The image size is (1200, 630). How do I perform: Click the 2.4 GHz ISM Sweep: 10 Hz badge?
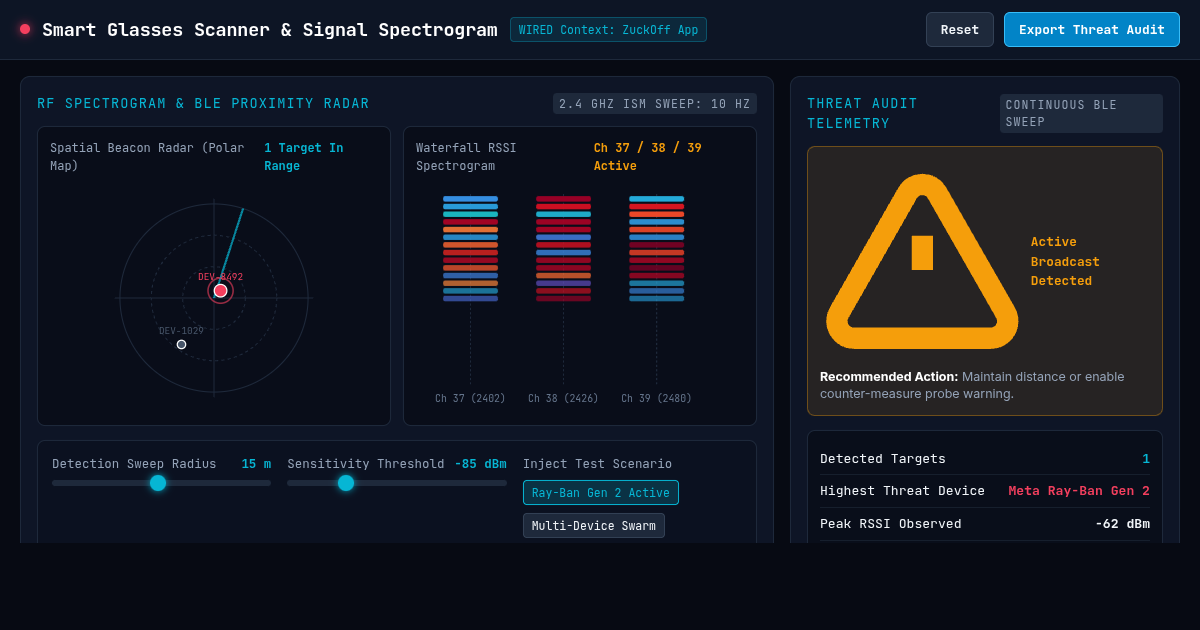point(655,104)
